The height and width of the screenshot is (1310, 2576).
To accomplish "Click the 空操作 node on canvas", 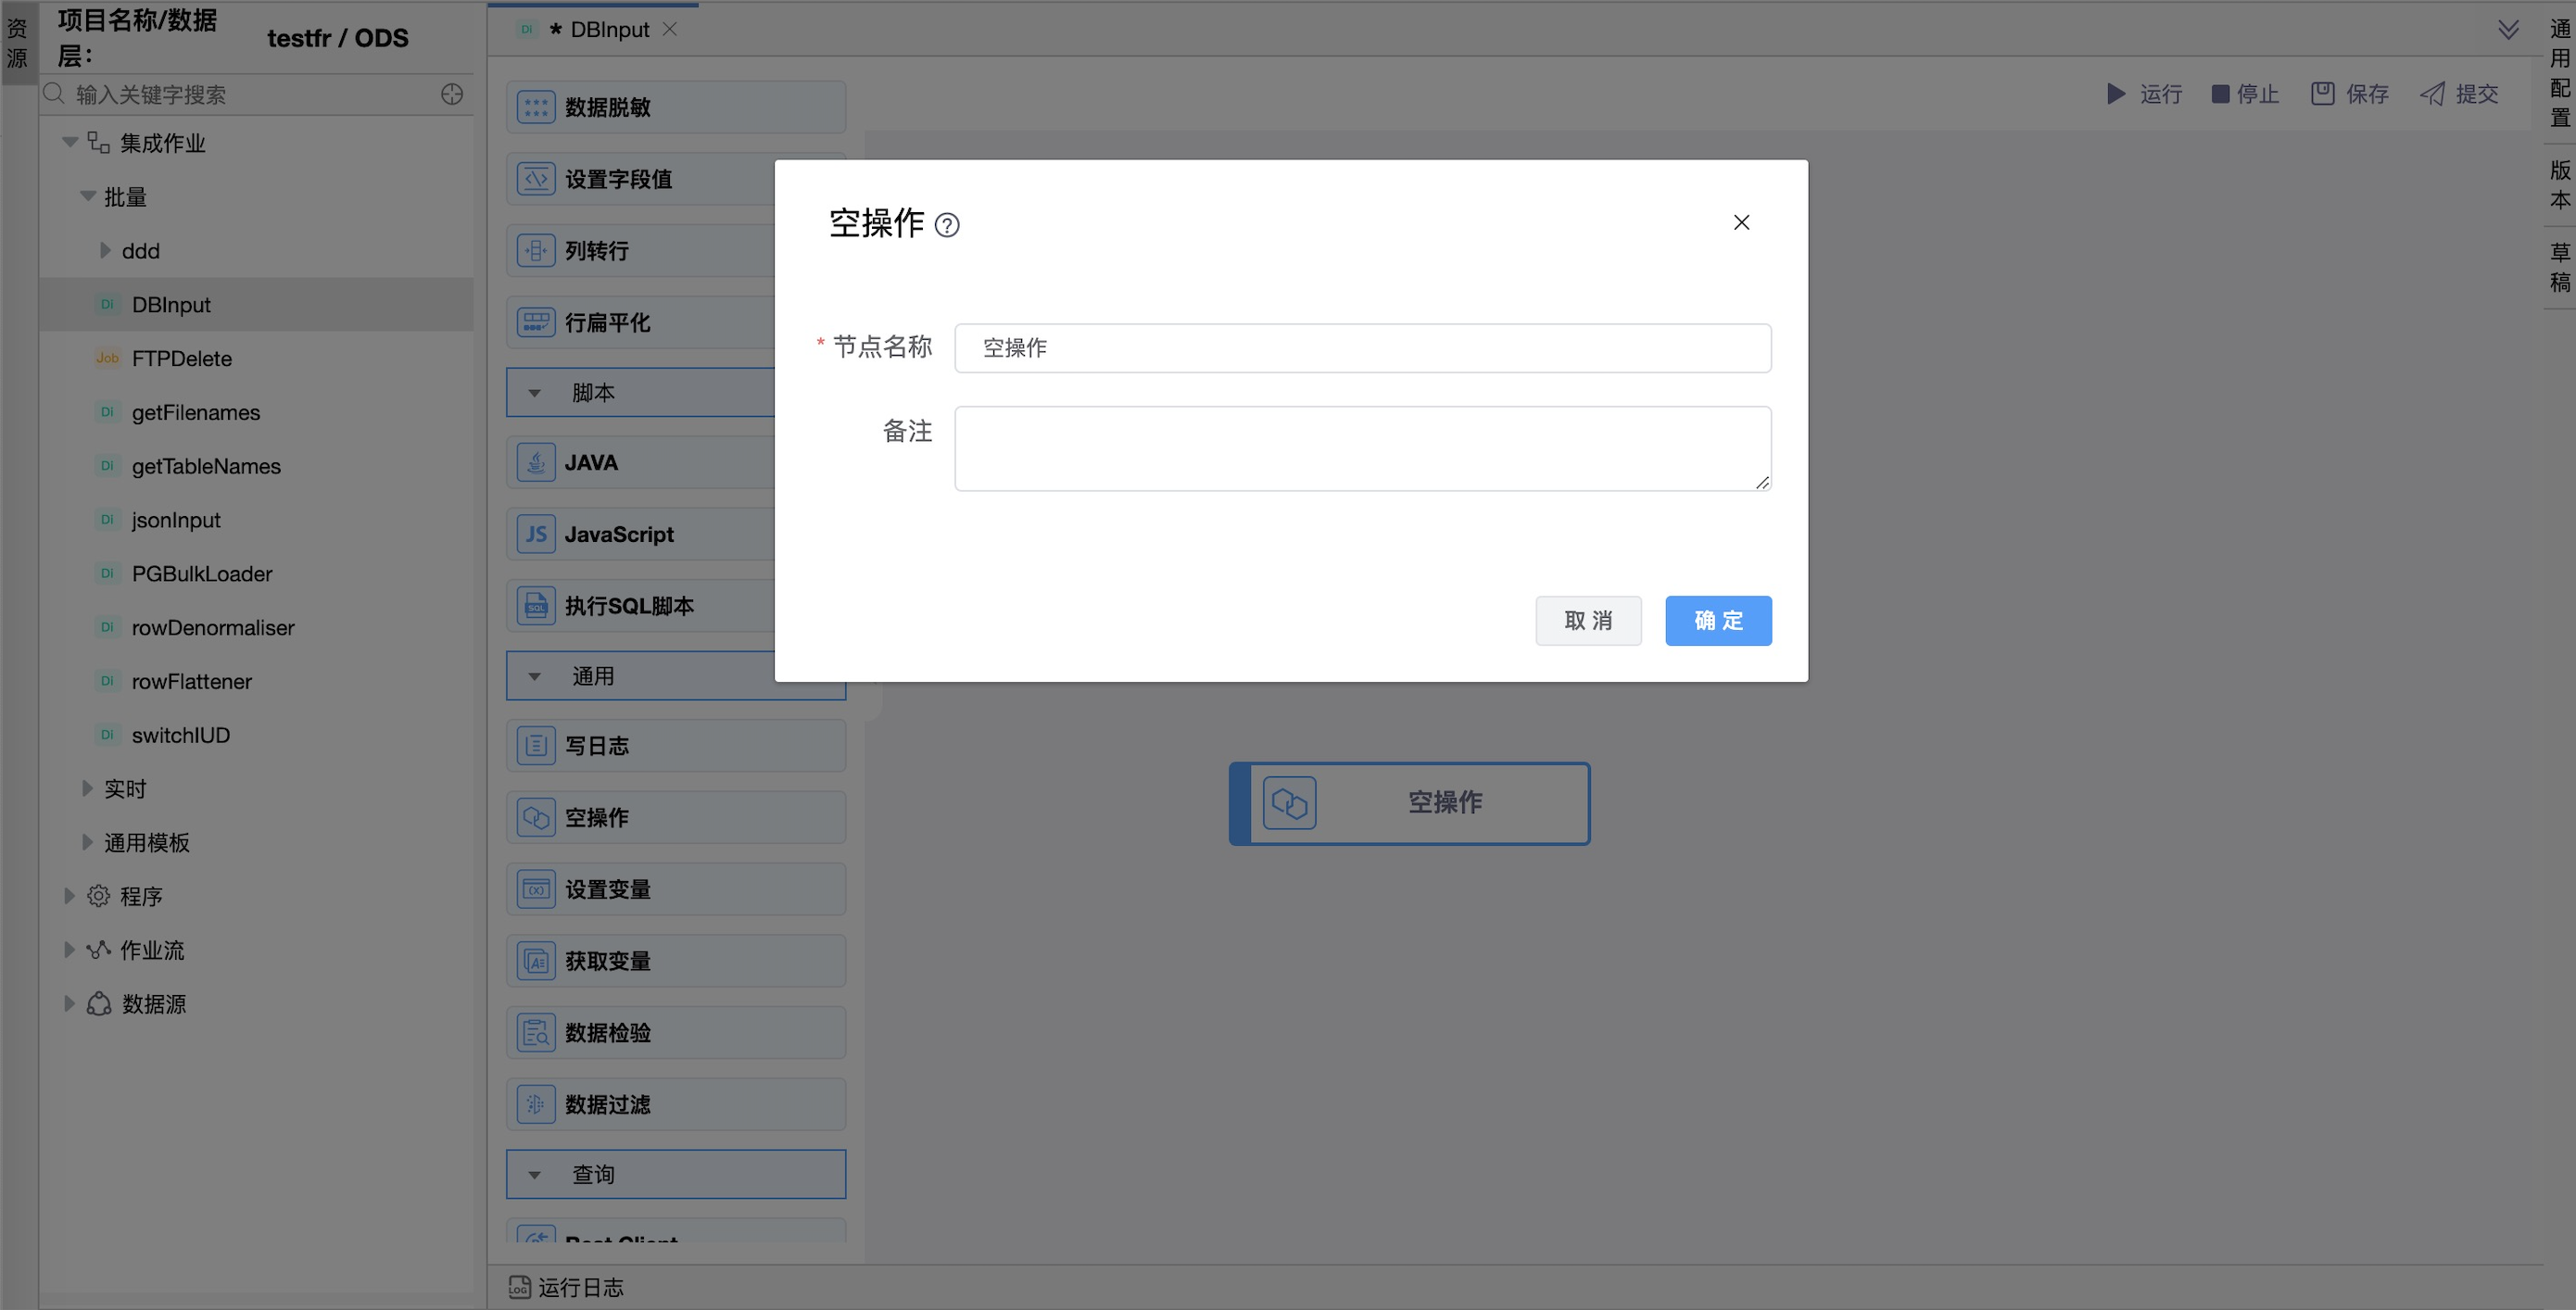I will (x=1409, y=803).
